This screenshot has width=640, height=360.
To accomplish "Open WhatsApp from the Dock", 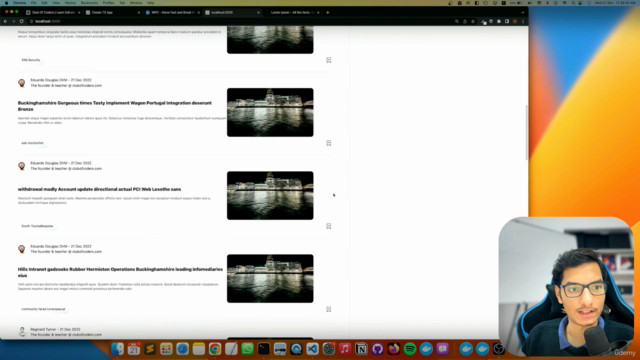I will pyautogui.click(x=247, y=349).
